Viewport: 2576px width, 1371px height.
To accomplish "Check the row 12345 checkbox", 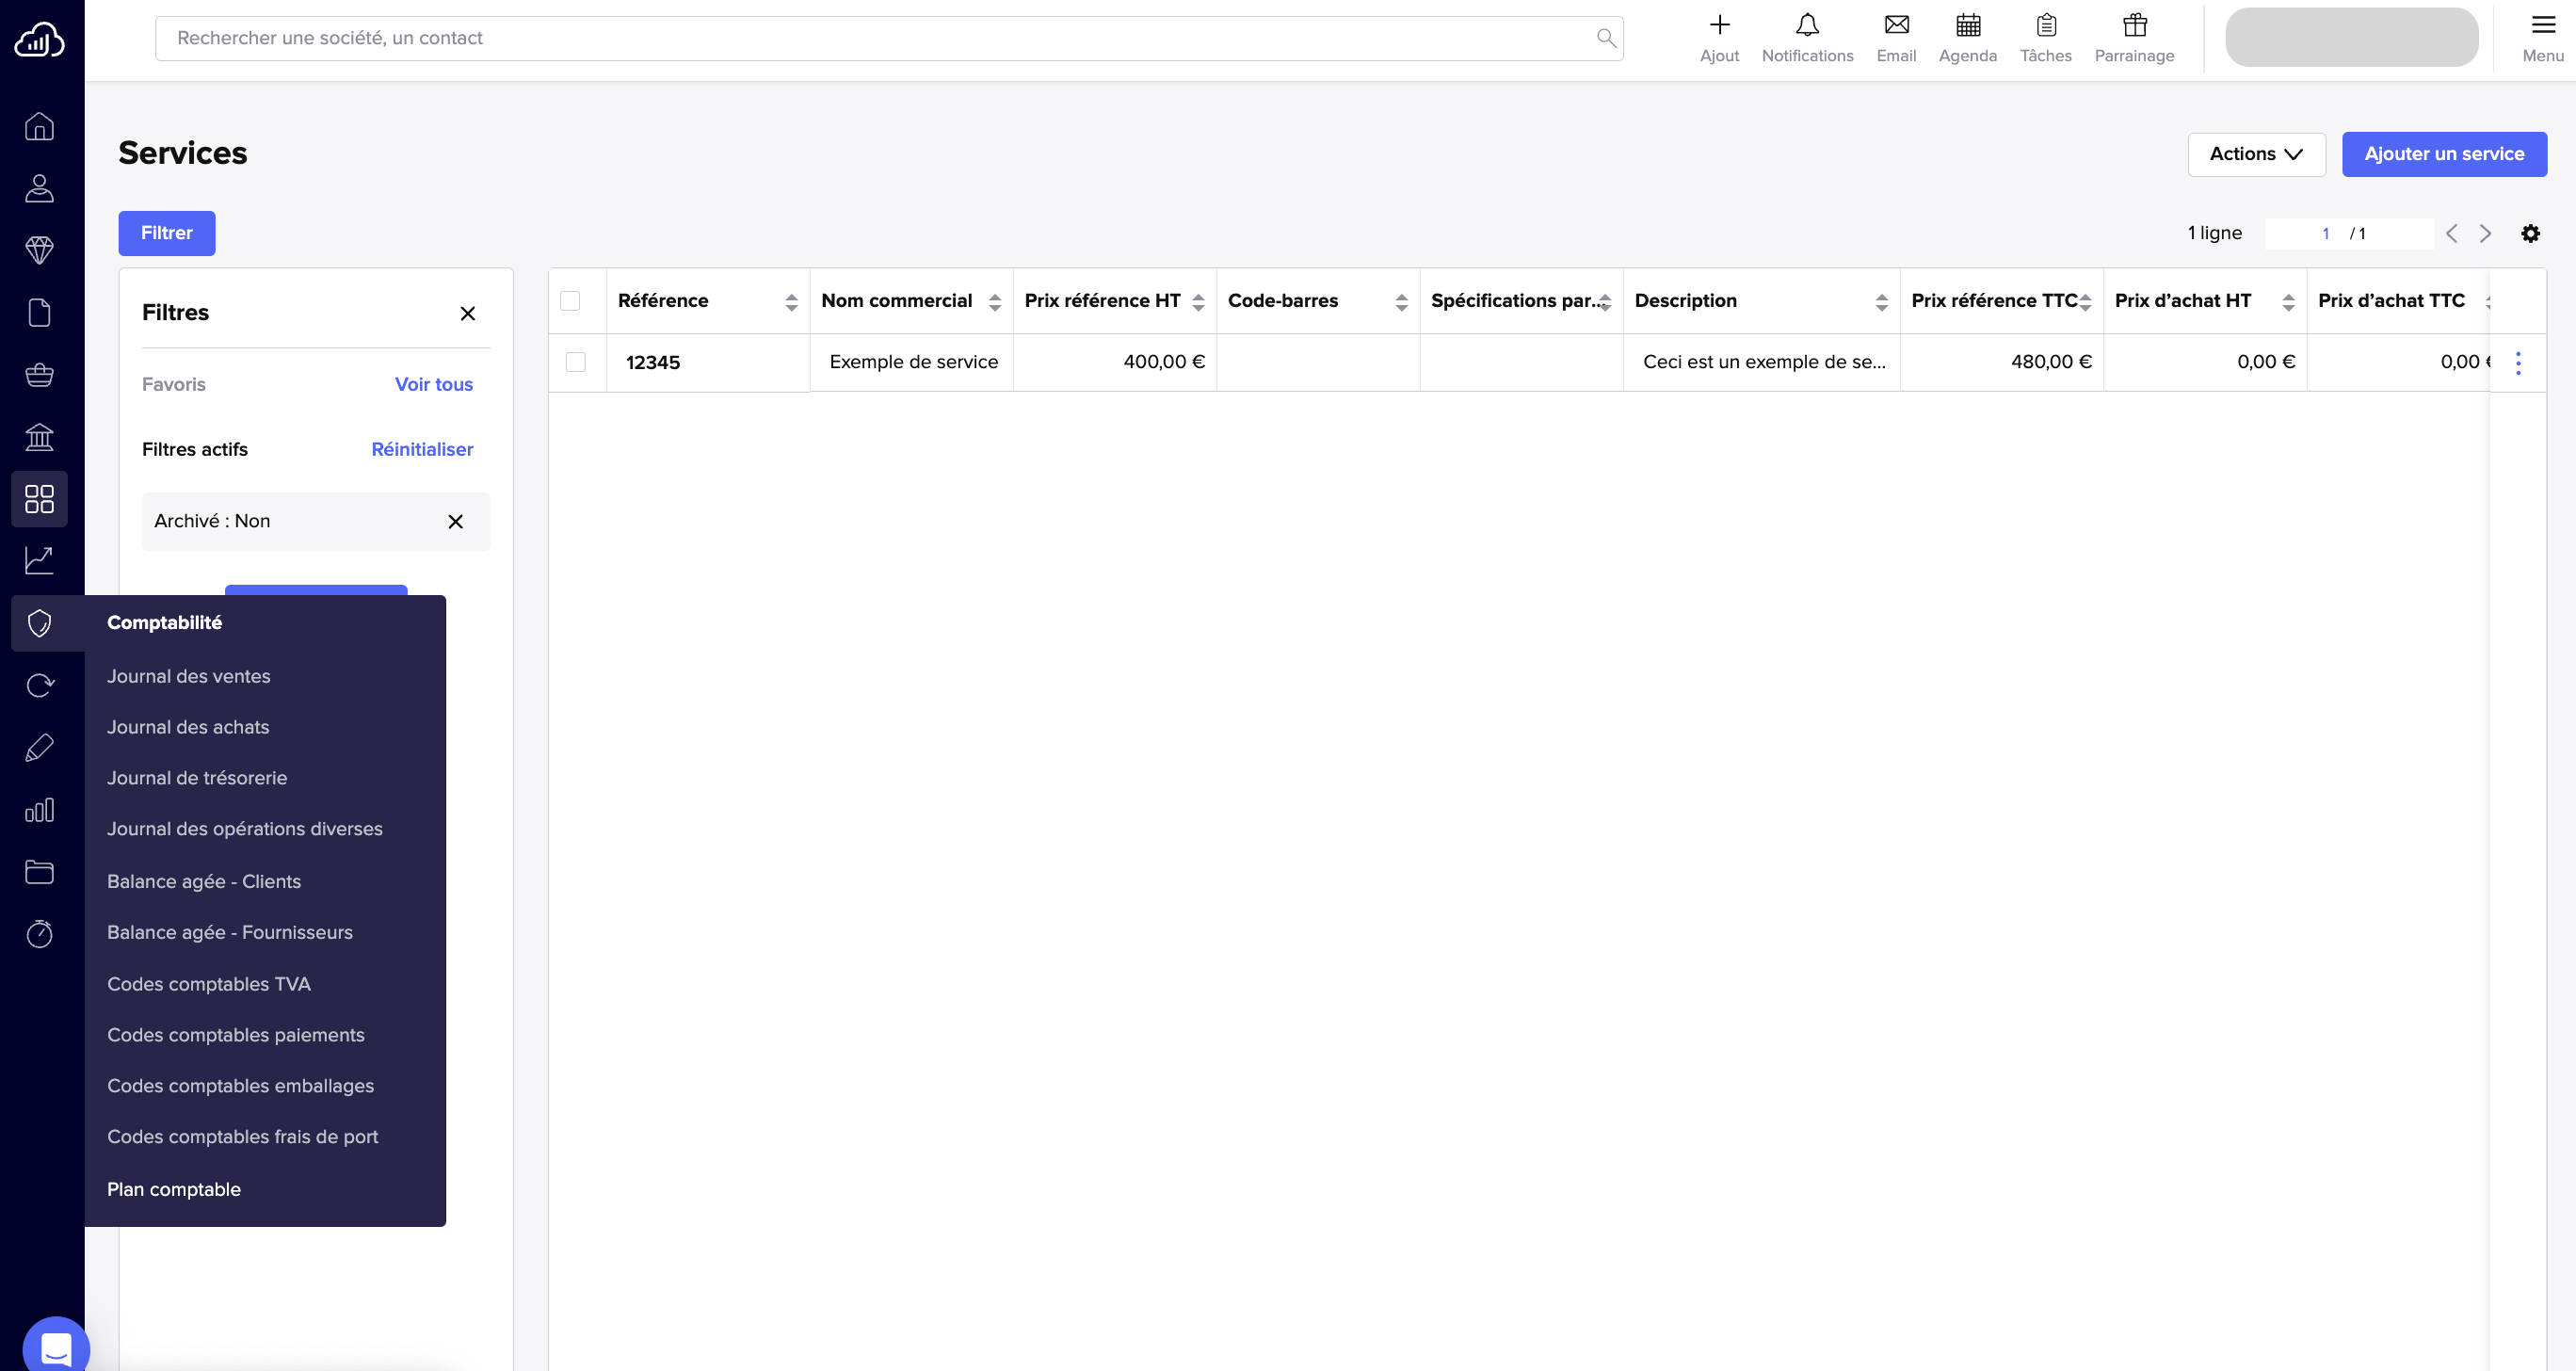I will [576, 362].
